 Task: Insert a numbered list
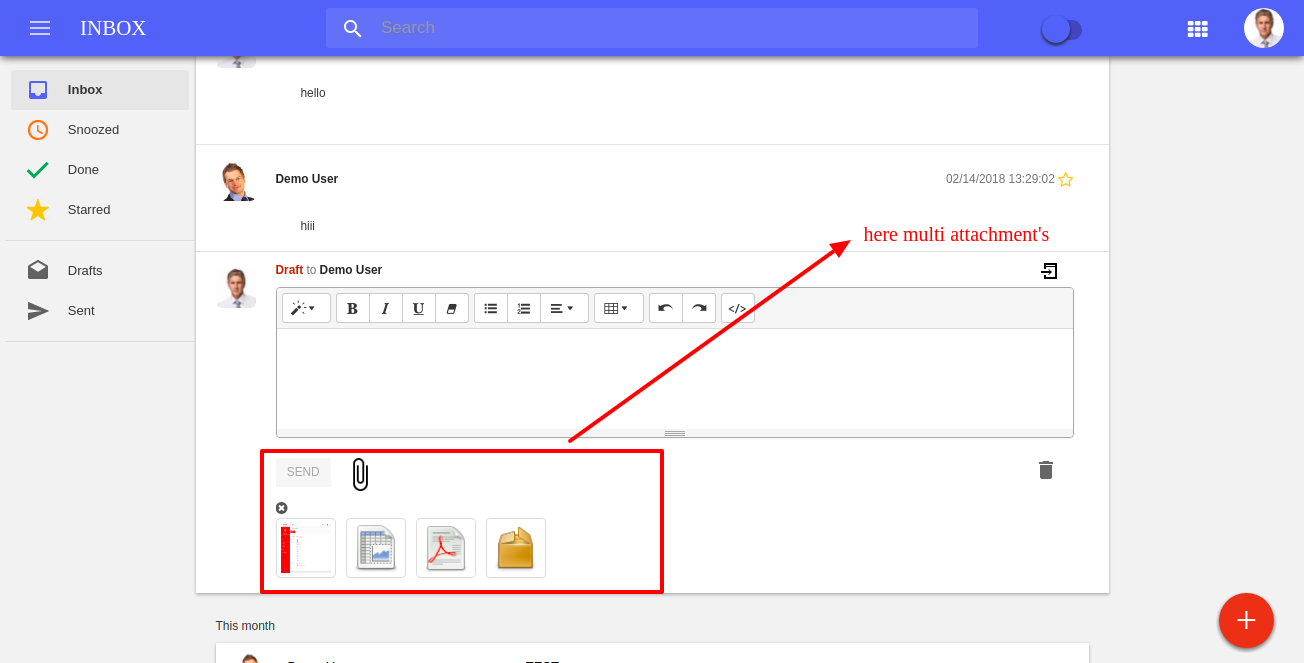tap(523, 308)
